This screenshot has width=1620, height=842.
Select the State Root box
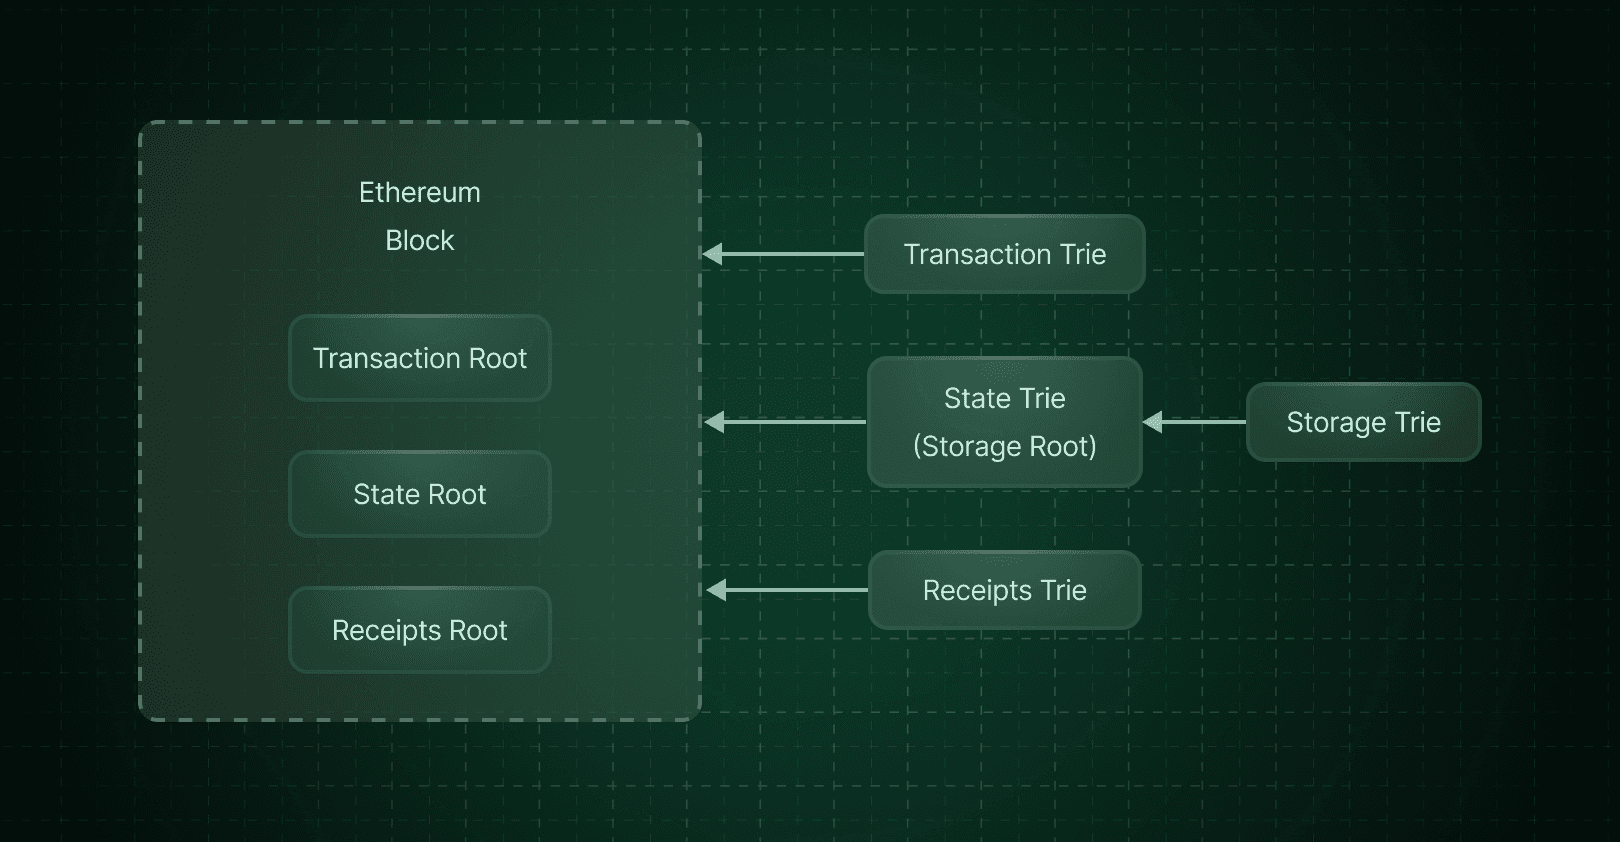click(420, 494)
